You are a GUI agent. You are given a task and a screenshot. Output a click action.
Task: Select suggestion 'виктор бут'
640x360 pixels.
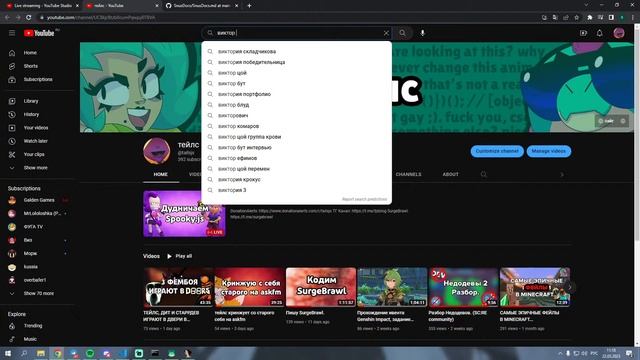tap(296, 83)
